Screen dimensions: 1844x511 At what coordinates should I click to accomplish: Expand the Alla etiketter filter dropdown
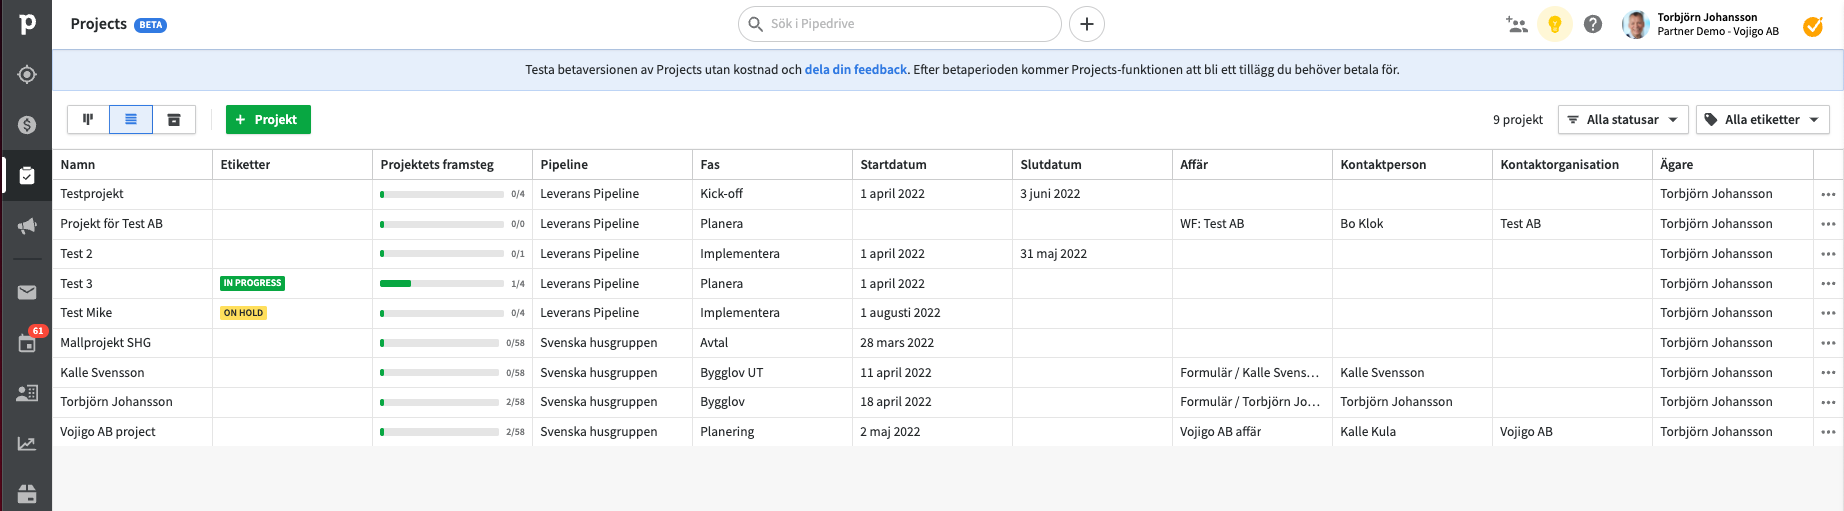1762,120
